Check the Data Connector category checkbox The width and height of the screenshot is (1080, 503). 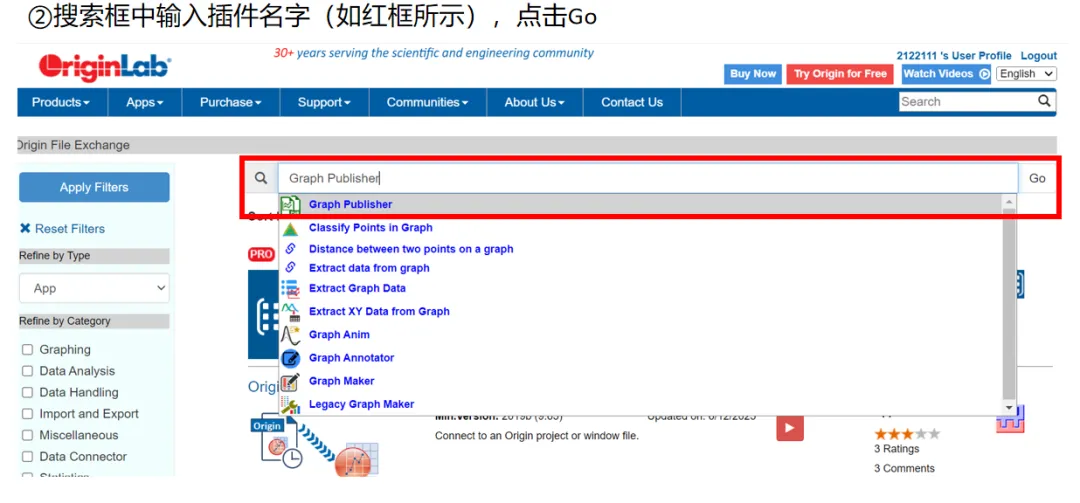[28, 457]
